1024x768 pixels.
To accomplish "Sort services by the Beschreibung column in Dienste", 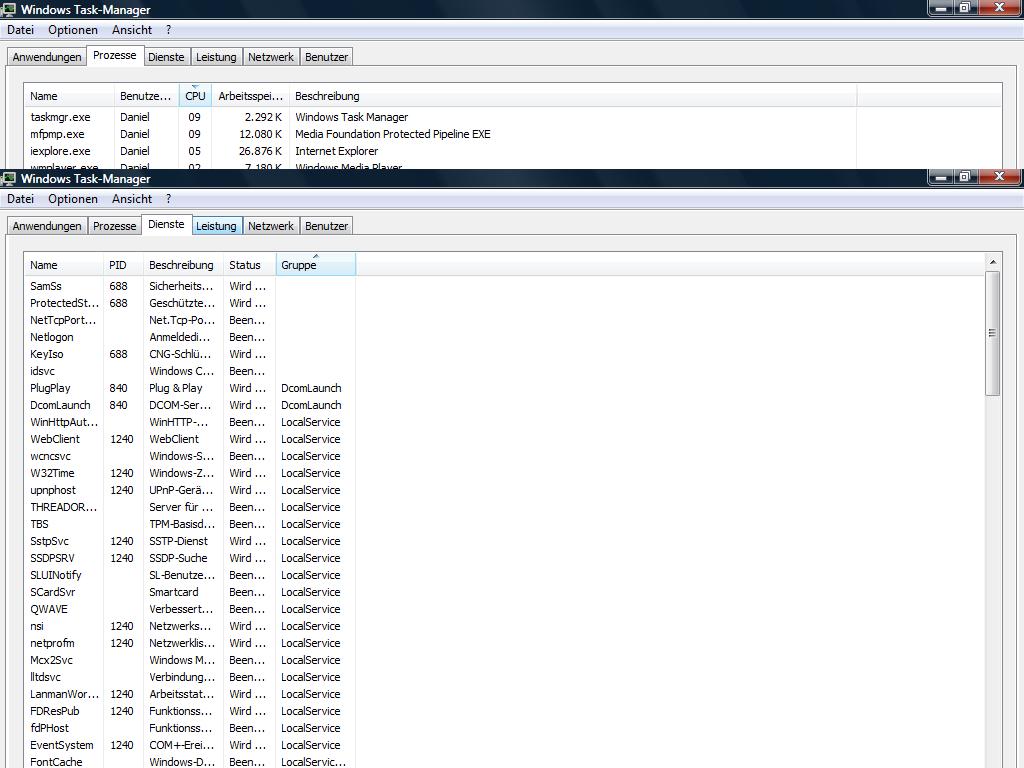I will click(x=183, y=264).
